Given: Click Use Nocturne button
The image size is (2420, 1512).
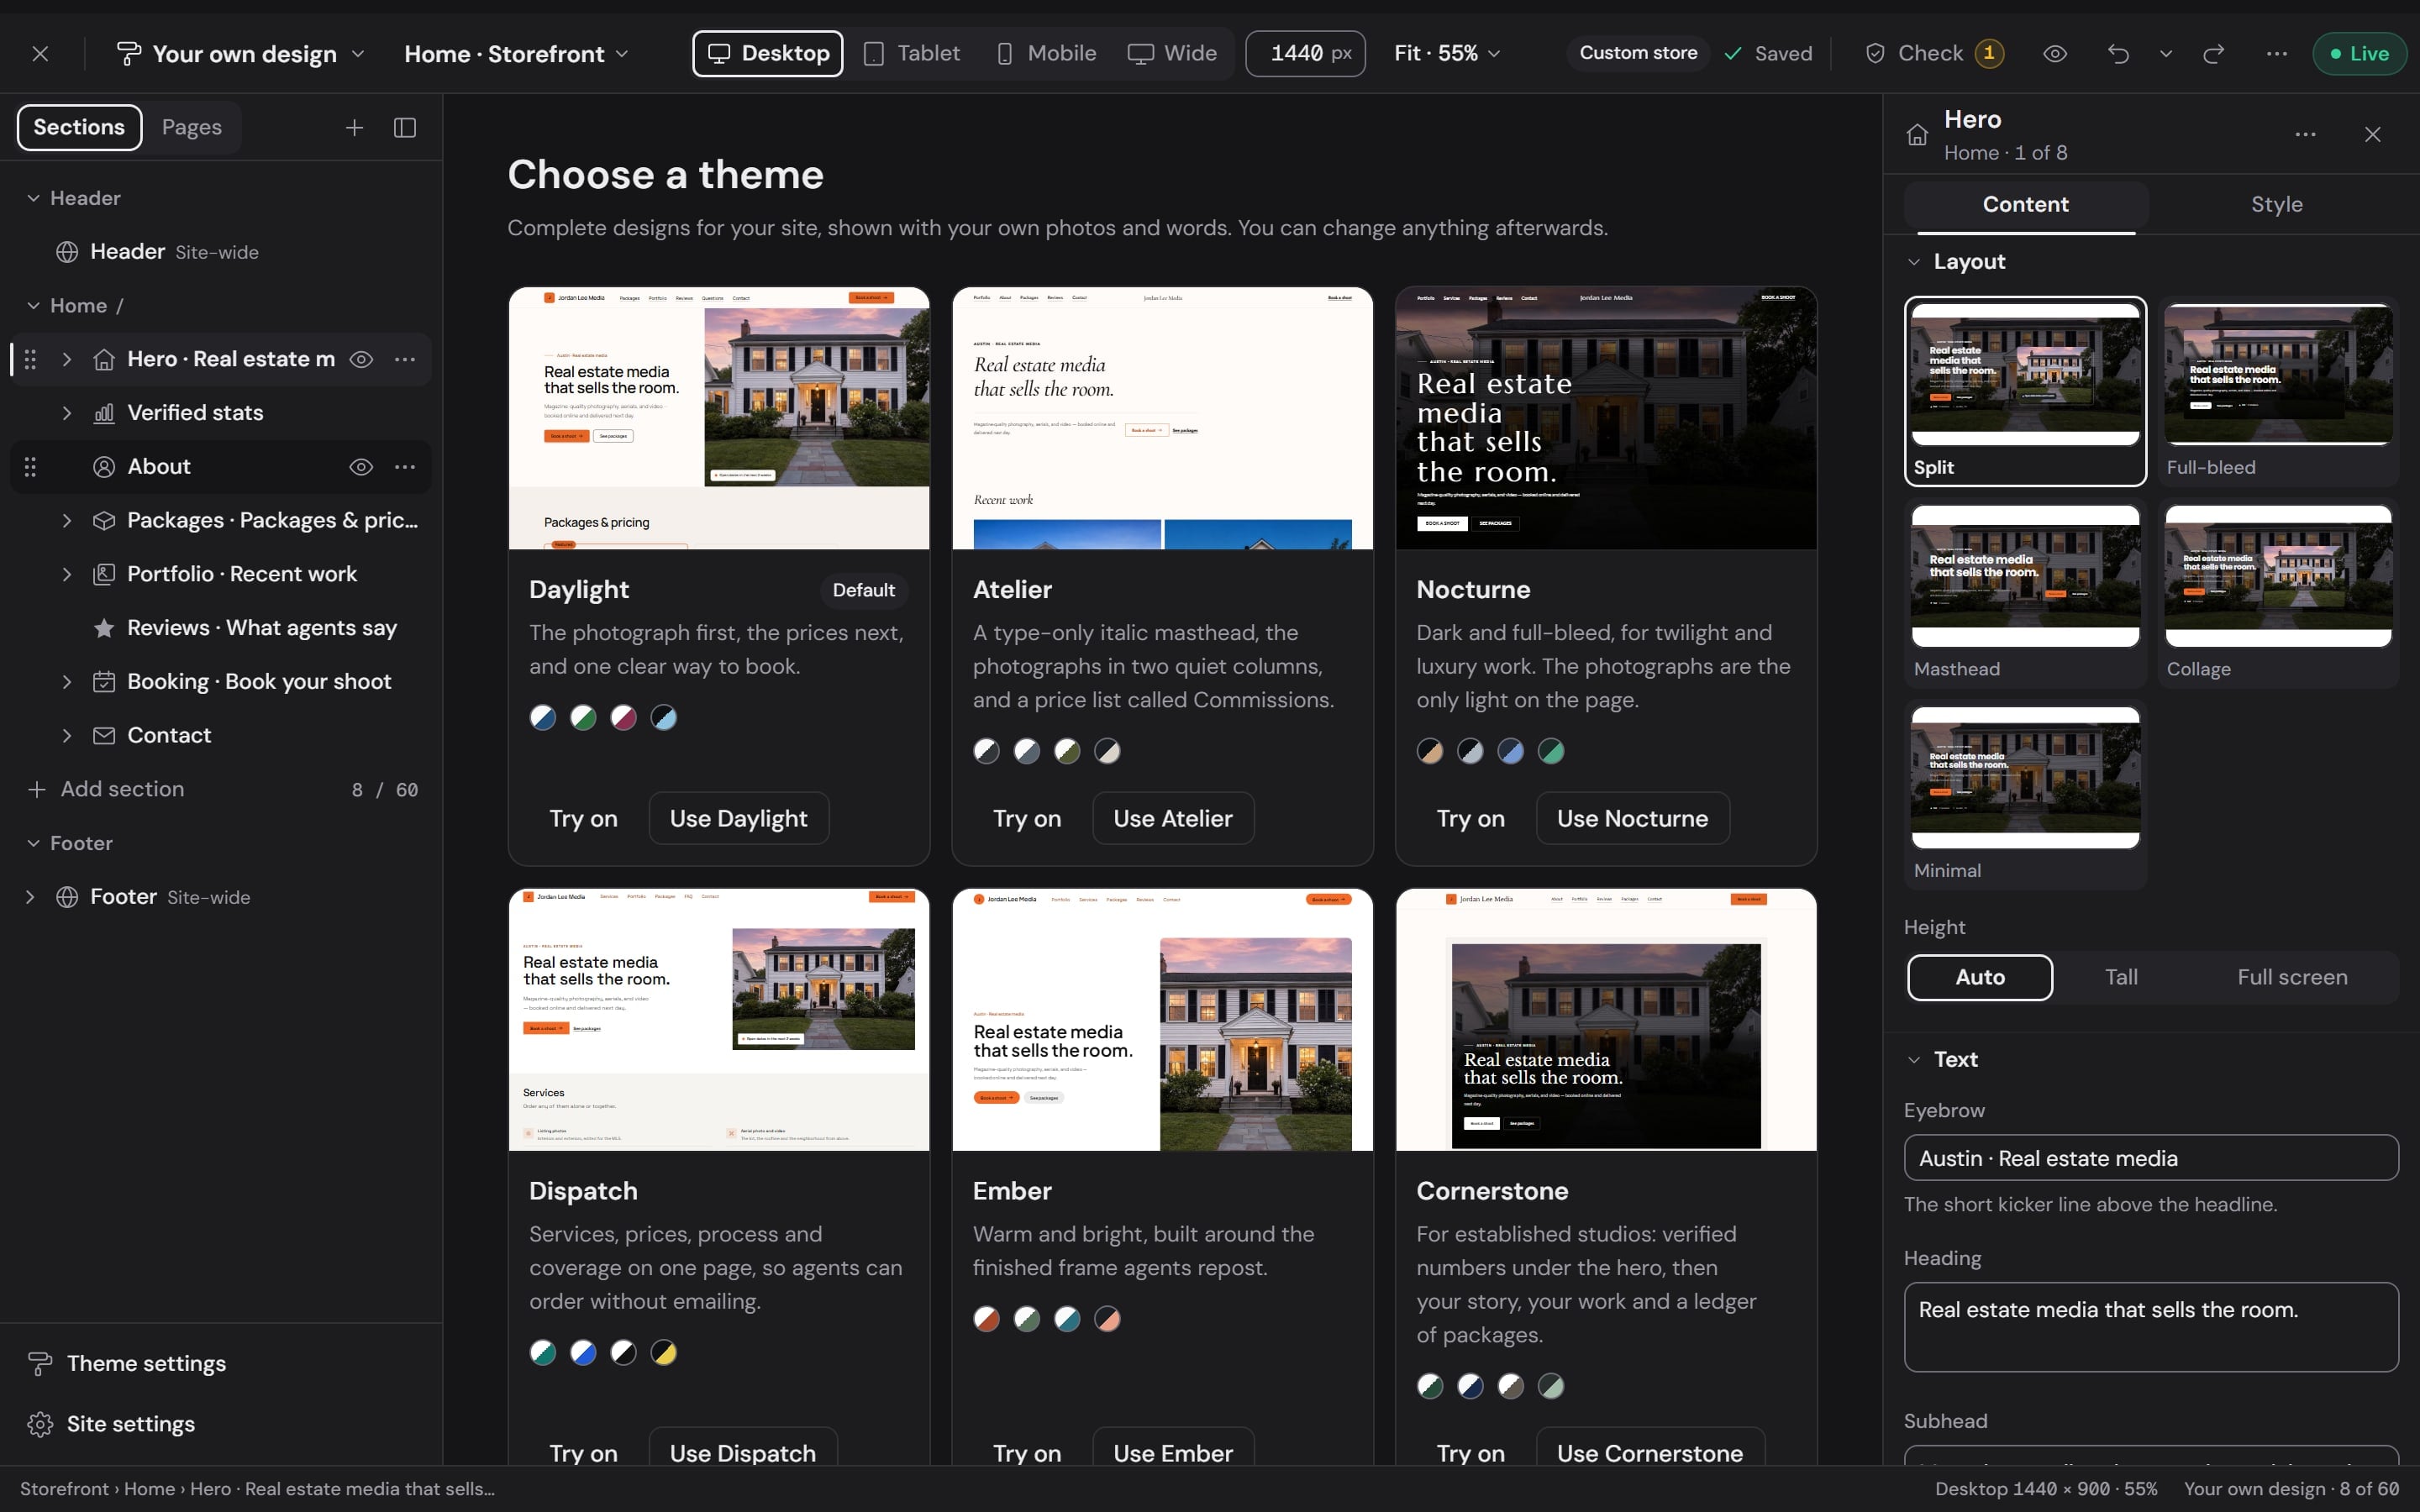Looking at the screenshot, I should tap(1632, 818).
